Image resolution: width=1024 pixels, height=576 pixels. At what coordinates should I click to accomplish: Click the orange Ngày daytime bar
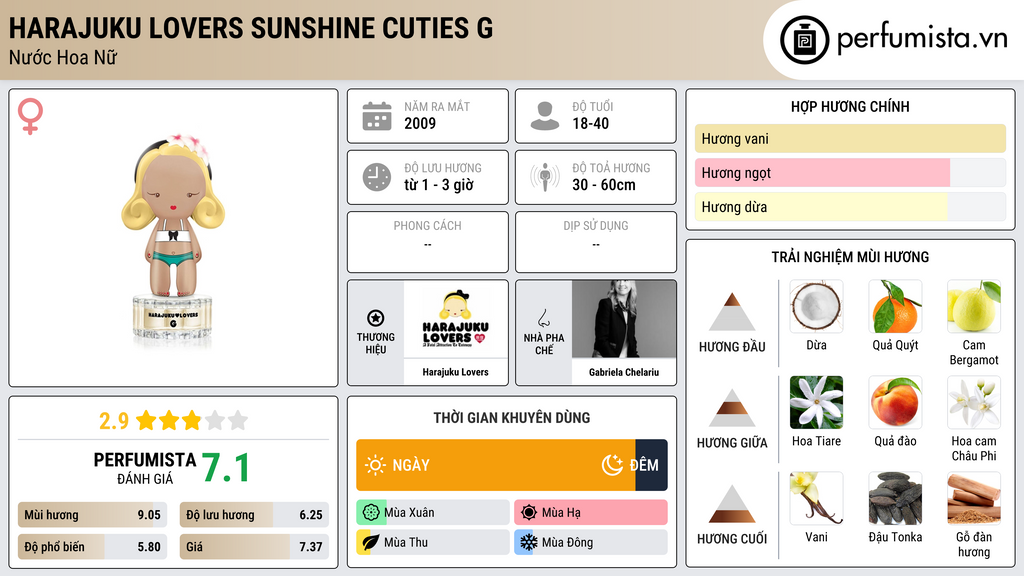point(496,465)
